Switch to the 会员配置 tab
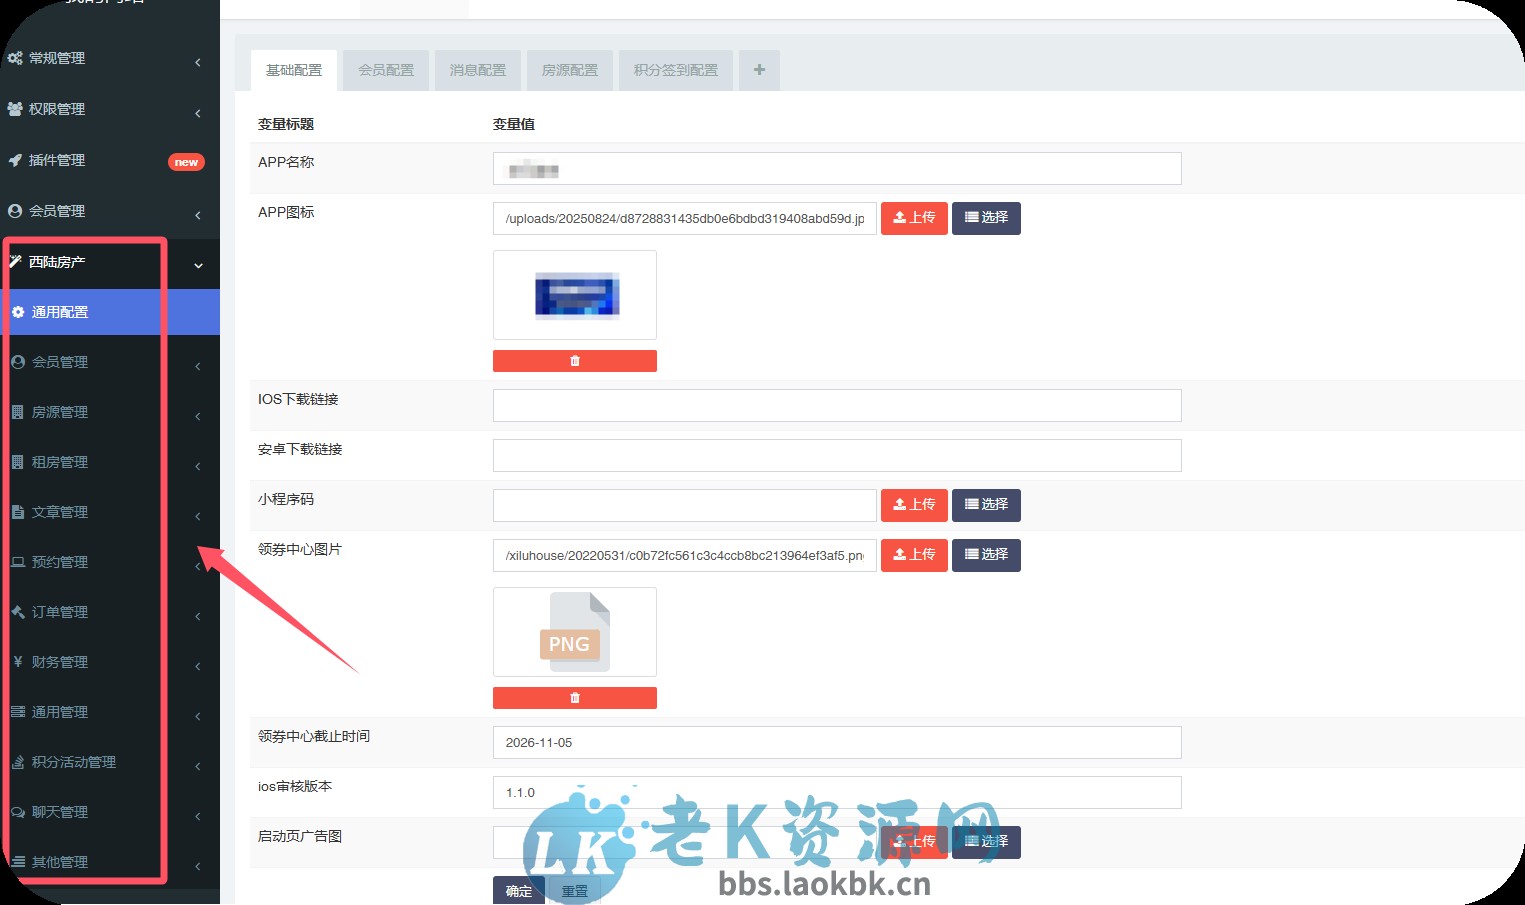The height and width of the screenshot is (905, 1525). pyautogui.click(x=384, y=70)
